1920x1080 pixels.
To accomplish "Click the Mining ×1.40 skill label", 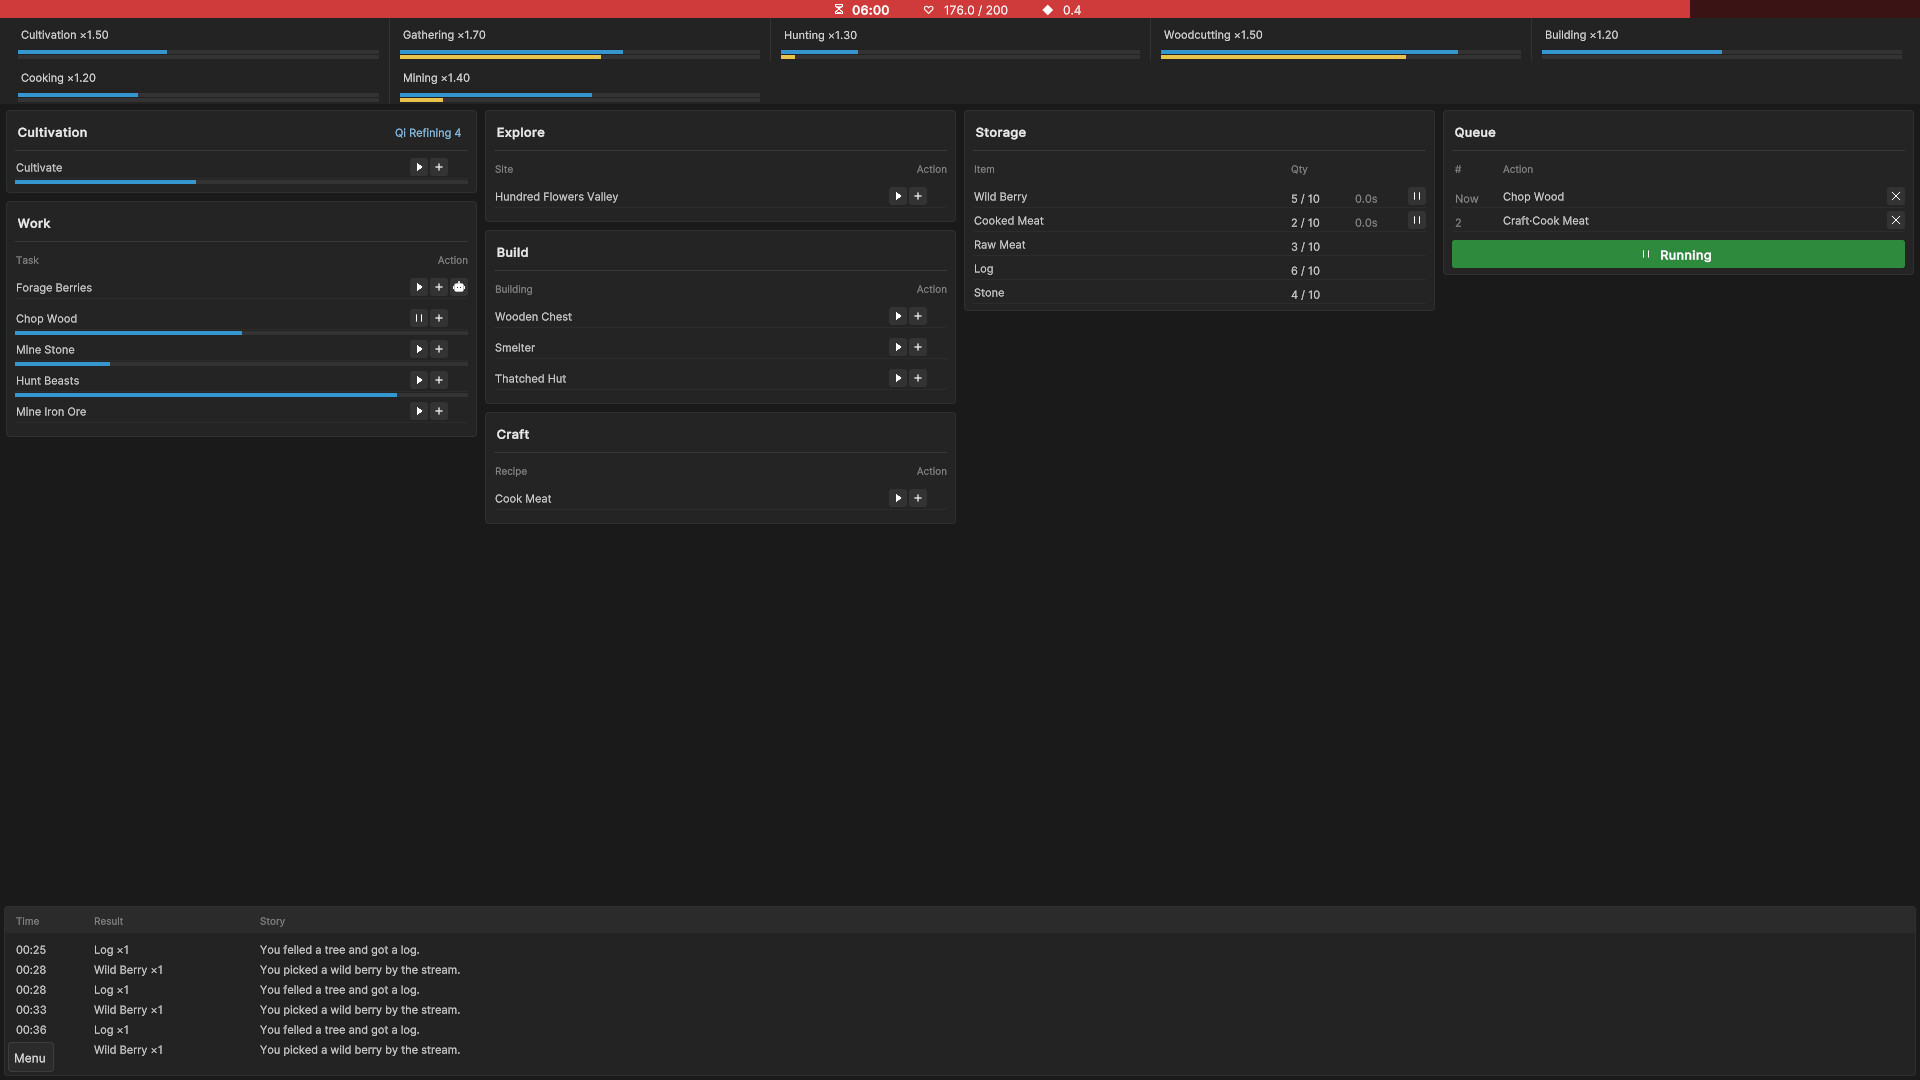I will pyautogui.click(x=436, y=78).
